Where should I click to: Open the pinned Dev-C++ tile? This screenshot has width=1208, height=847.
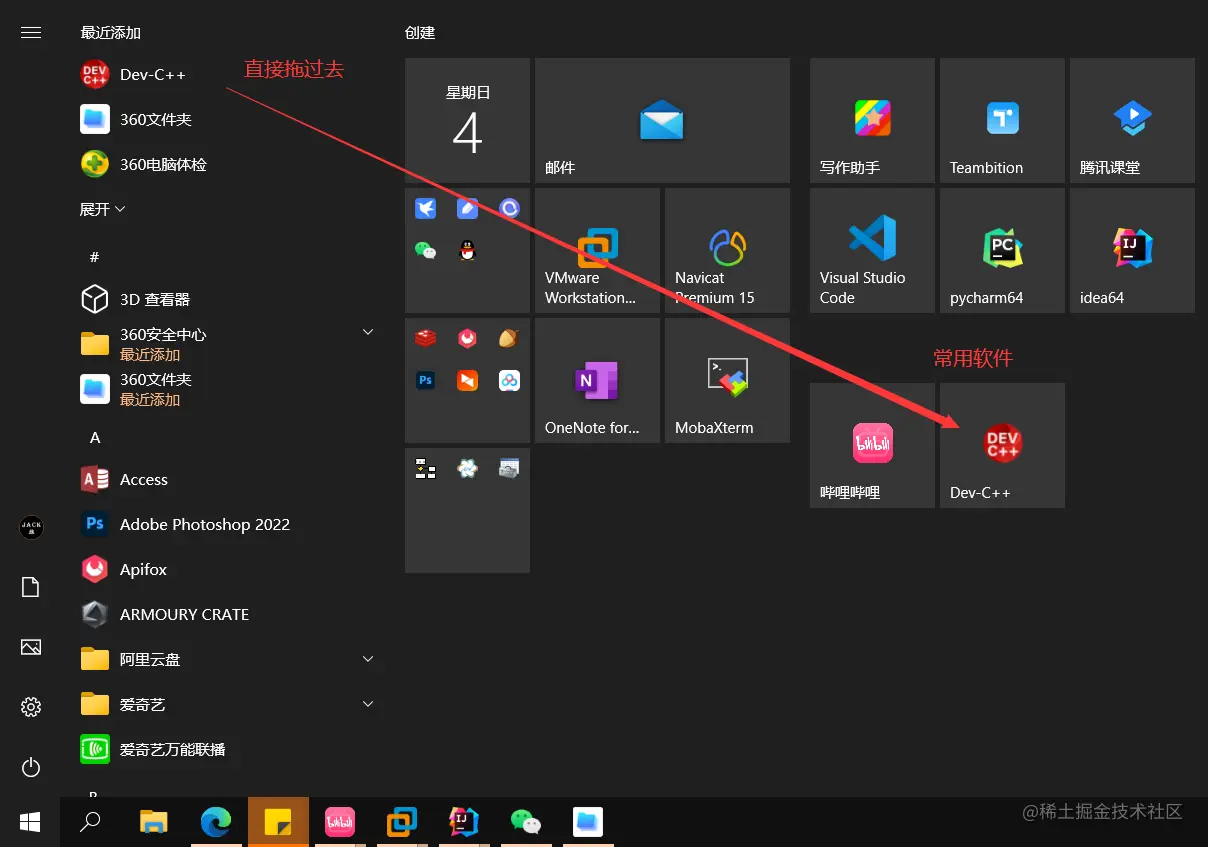coord(1002,445)
